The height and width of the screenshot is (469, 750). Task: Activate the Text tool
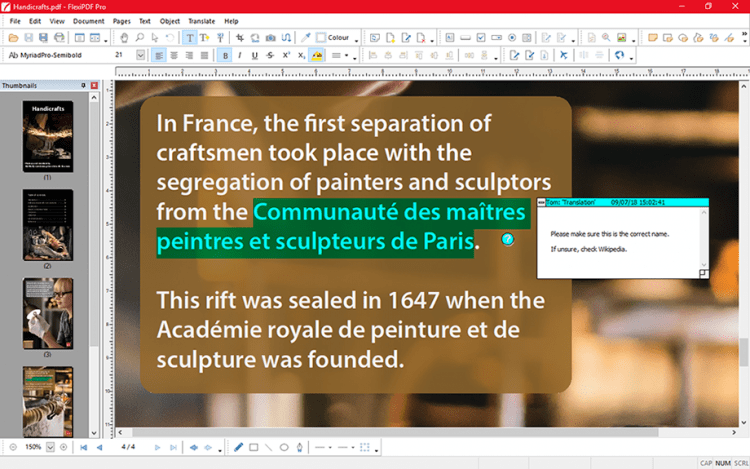pos(189,38)
